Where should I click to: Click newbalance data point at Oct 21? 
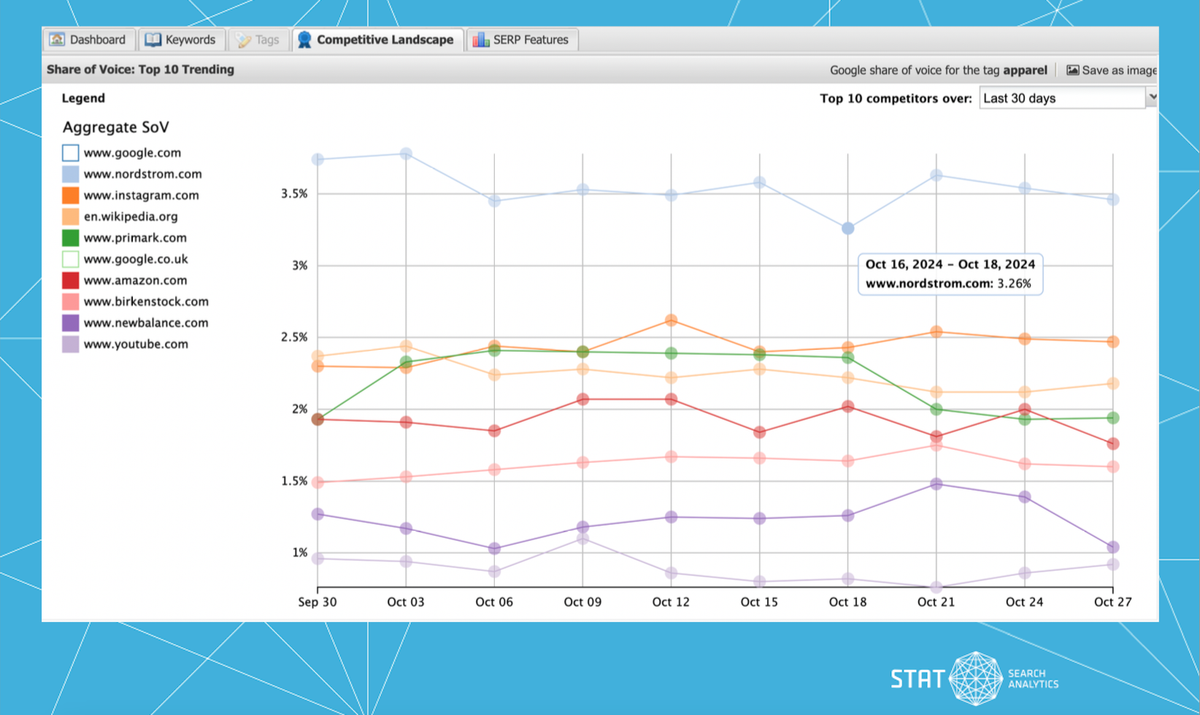(x=936, y=484)
